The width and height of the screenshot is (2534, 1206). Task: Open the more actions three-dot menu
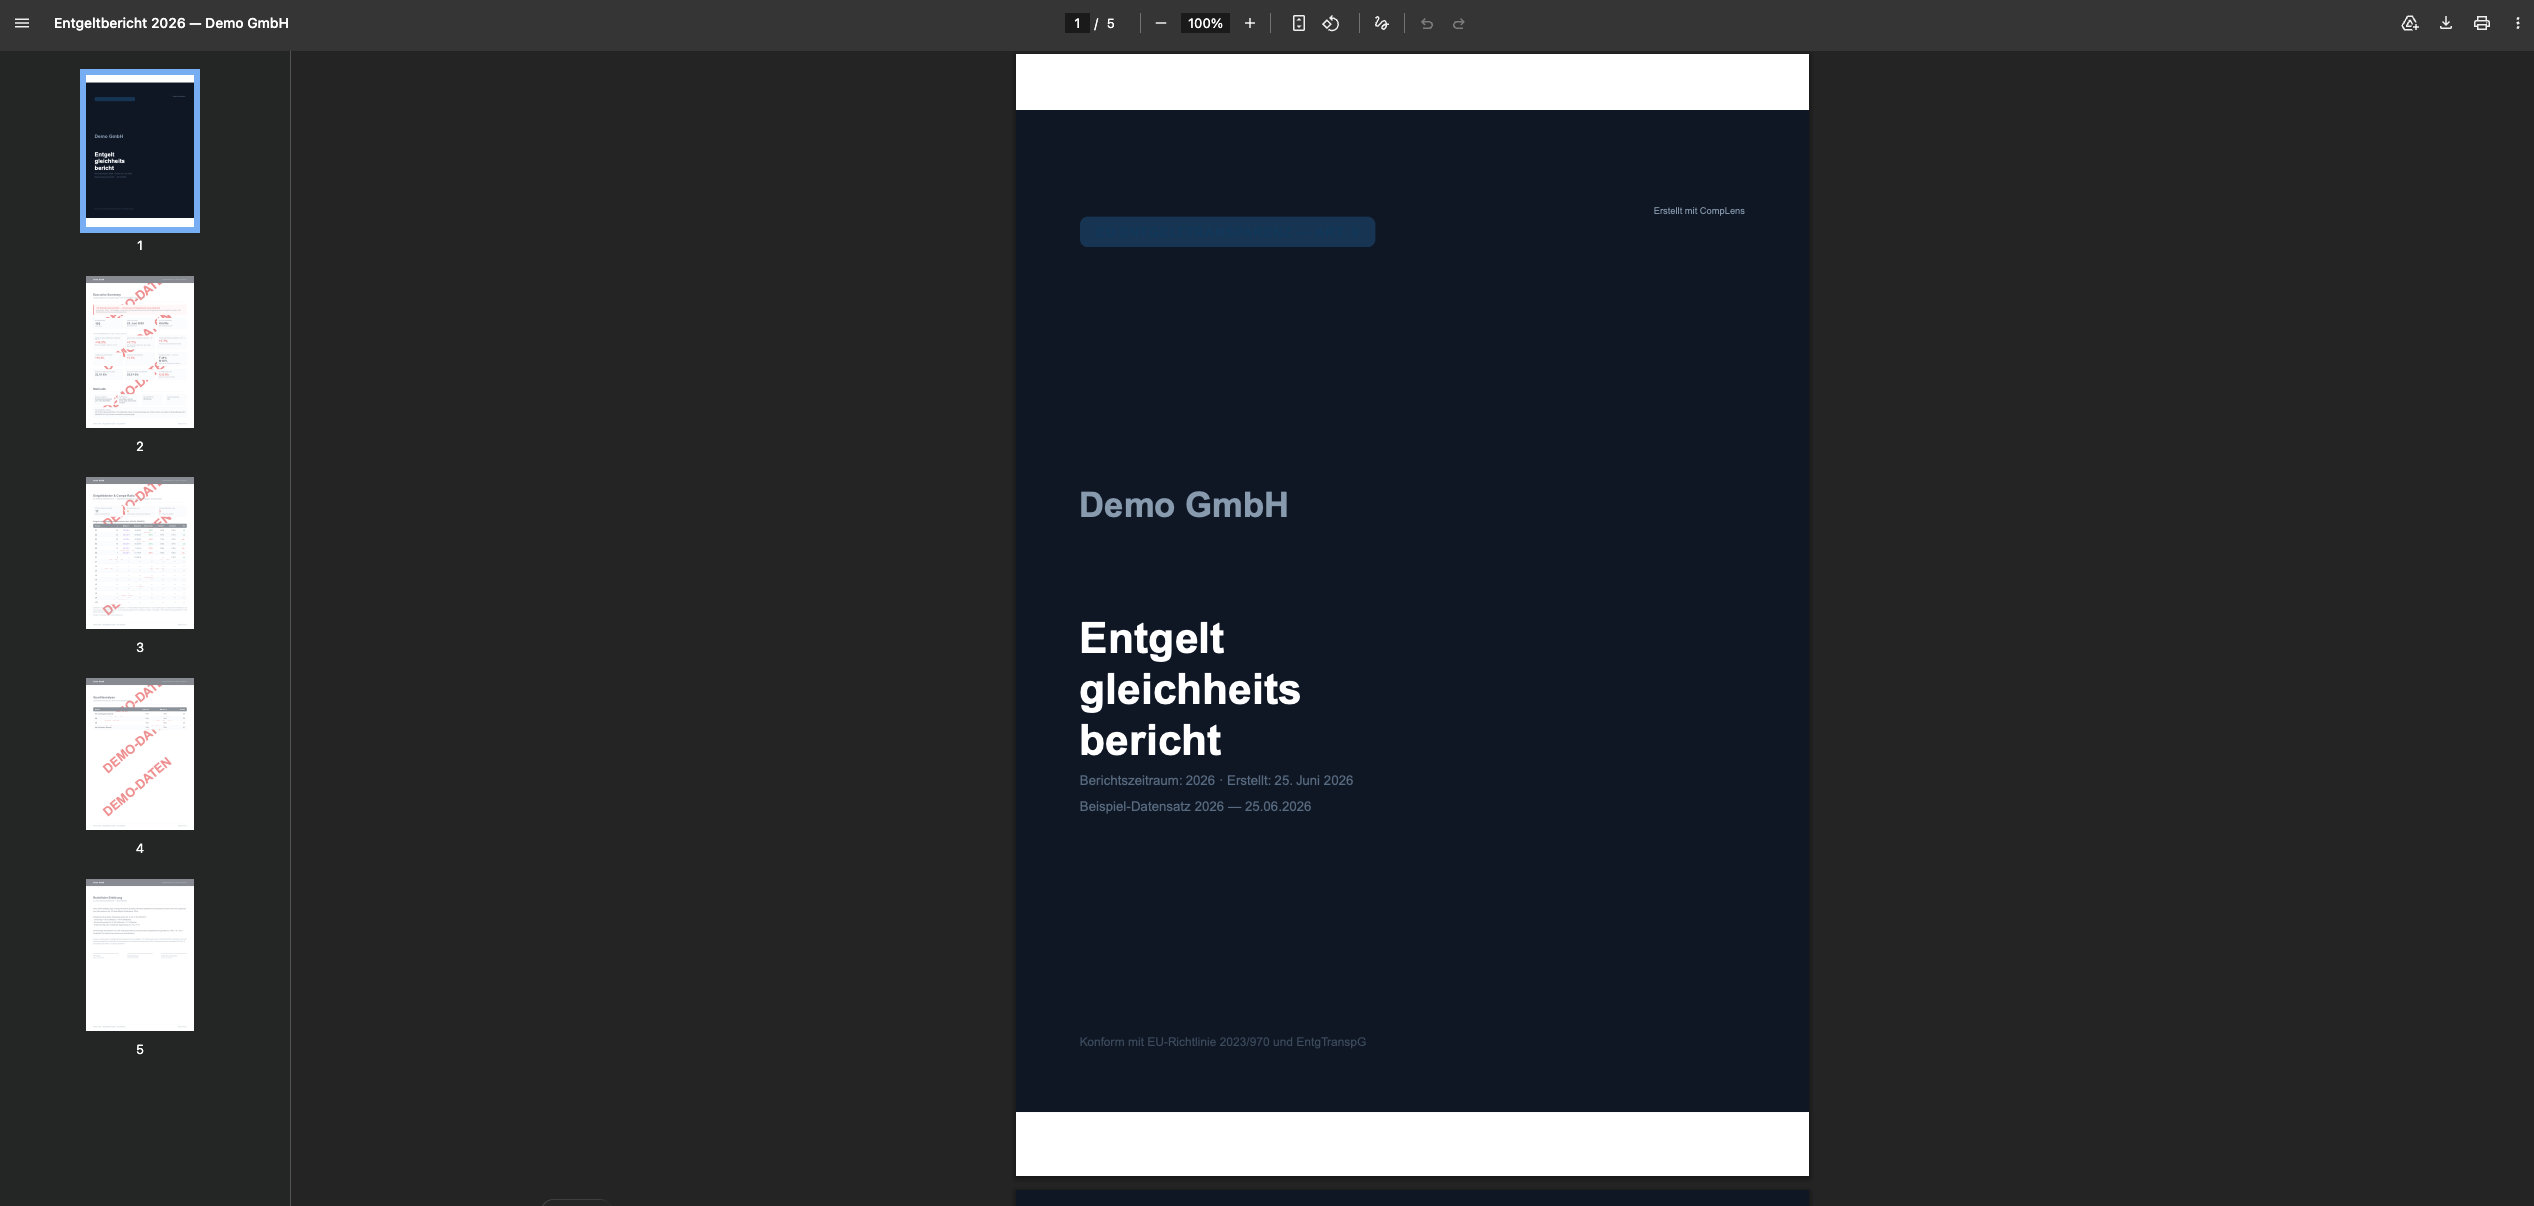(2517, 23)
